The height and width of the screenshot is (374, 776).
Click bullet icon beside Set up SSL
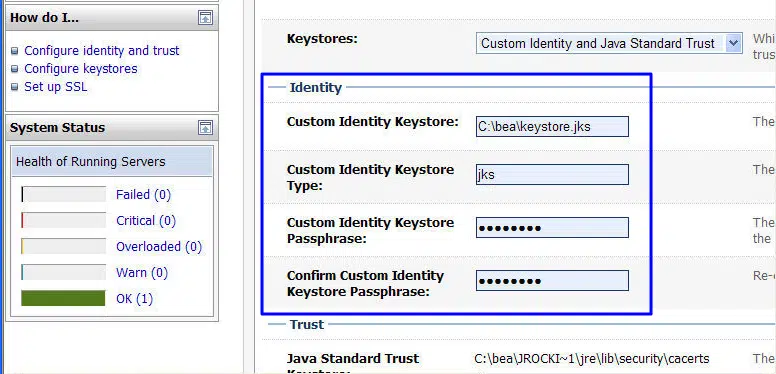click(14, 87)
